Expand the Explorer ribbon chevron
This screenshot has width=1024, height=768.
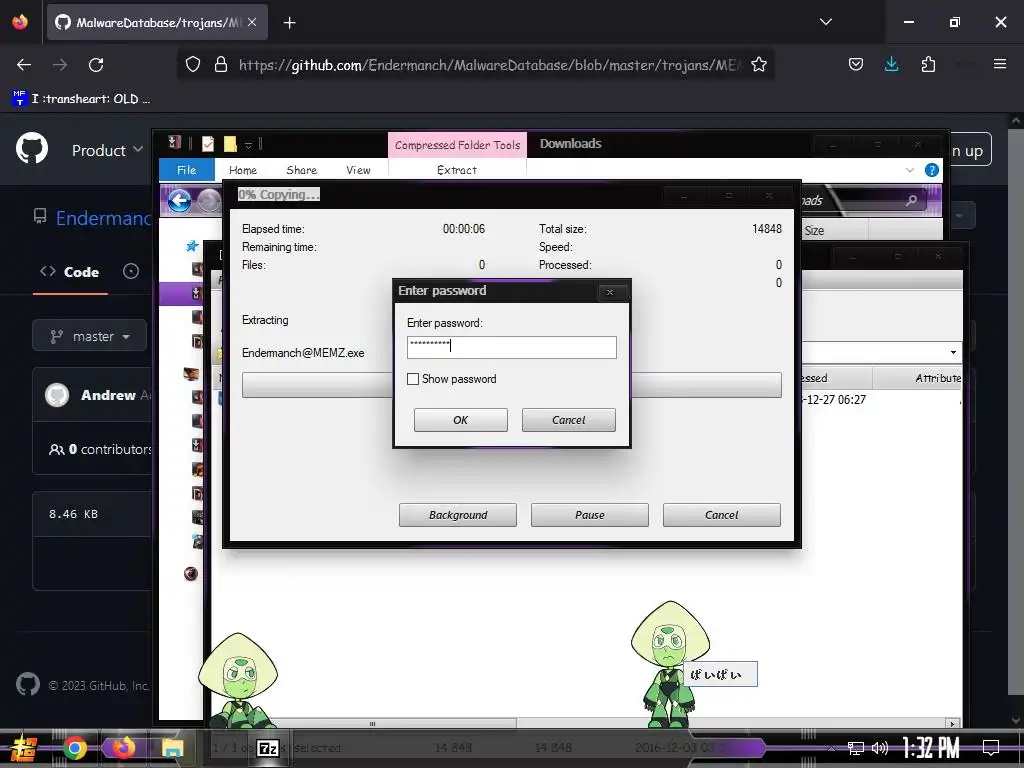910,170
